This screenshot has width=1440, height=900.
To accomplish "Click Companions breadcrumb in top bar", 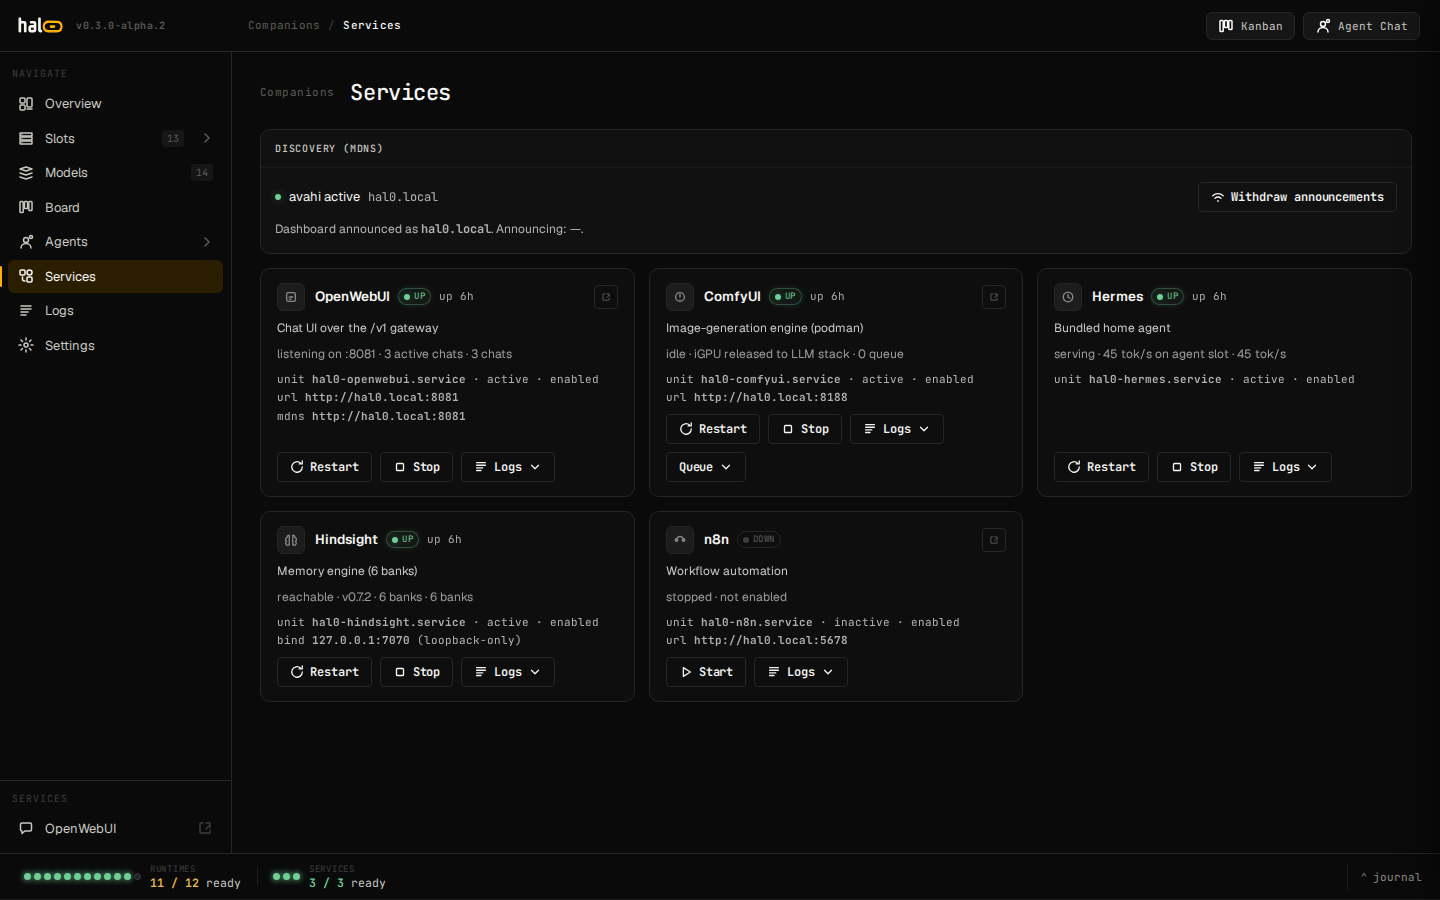I will 284,25.
